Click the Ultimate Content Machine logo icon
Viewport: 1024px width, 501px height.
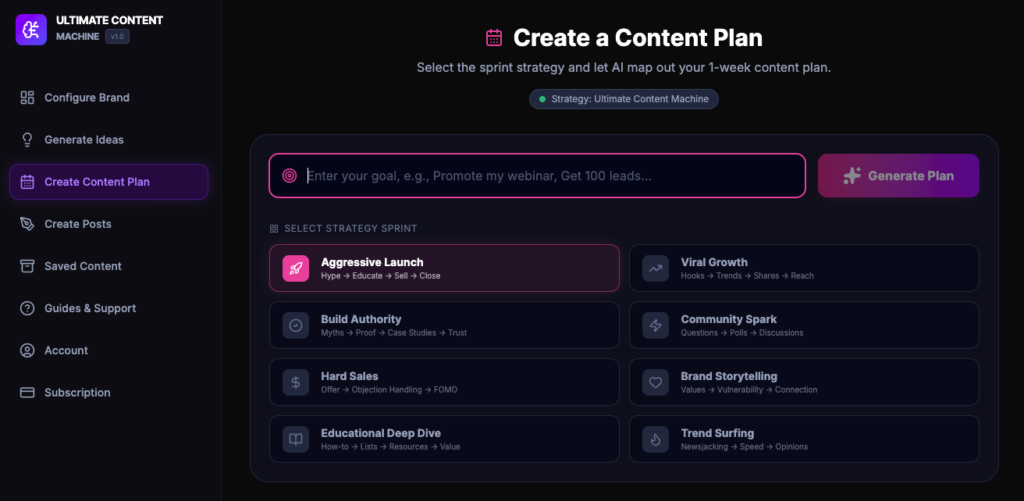point(30,28)
